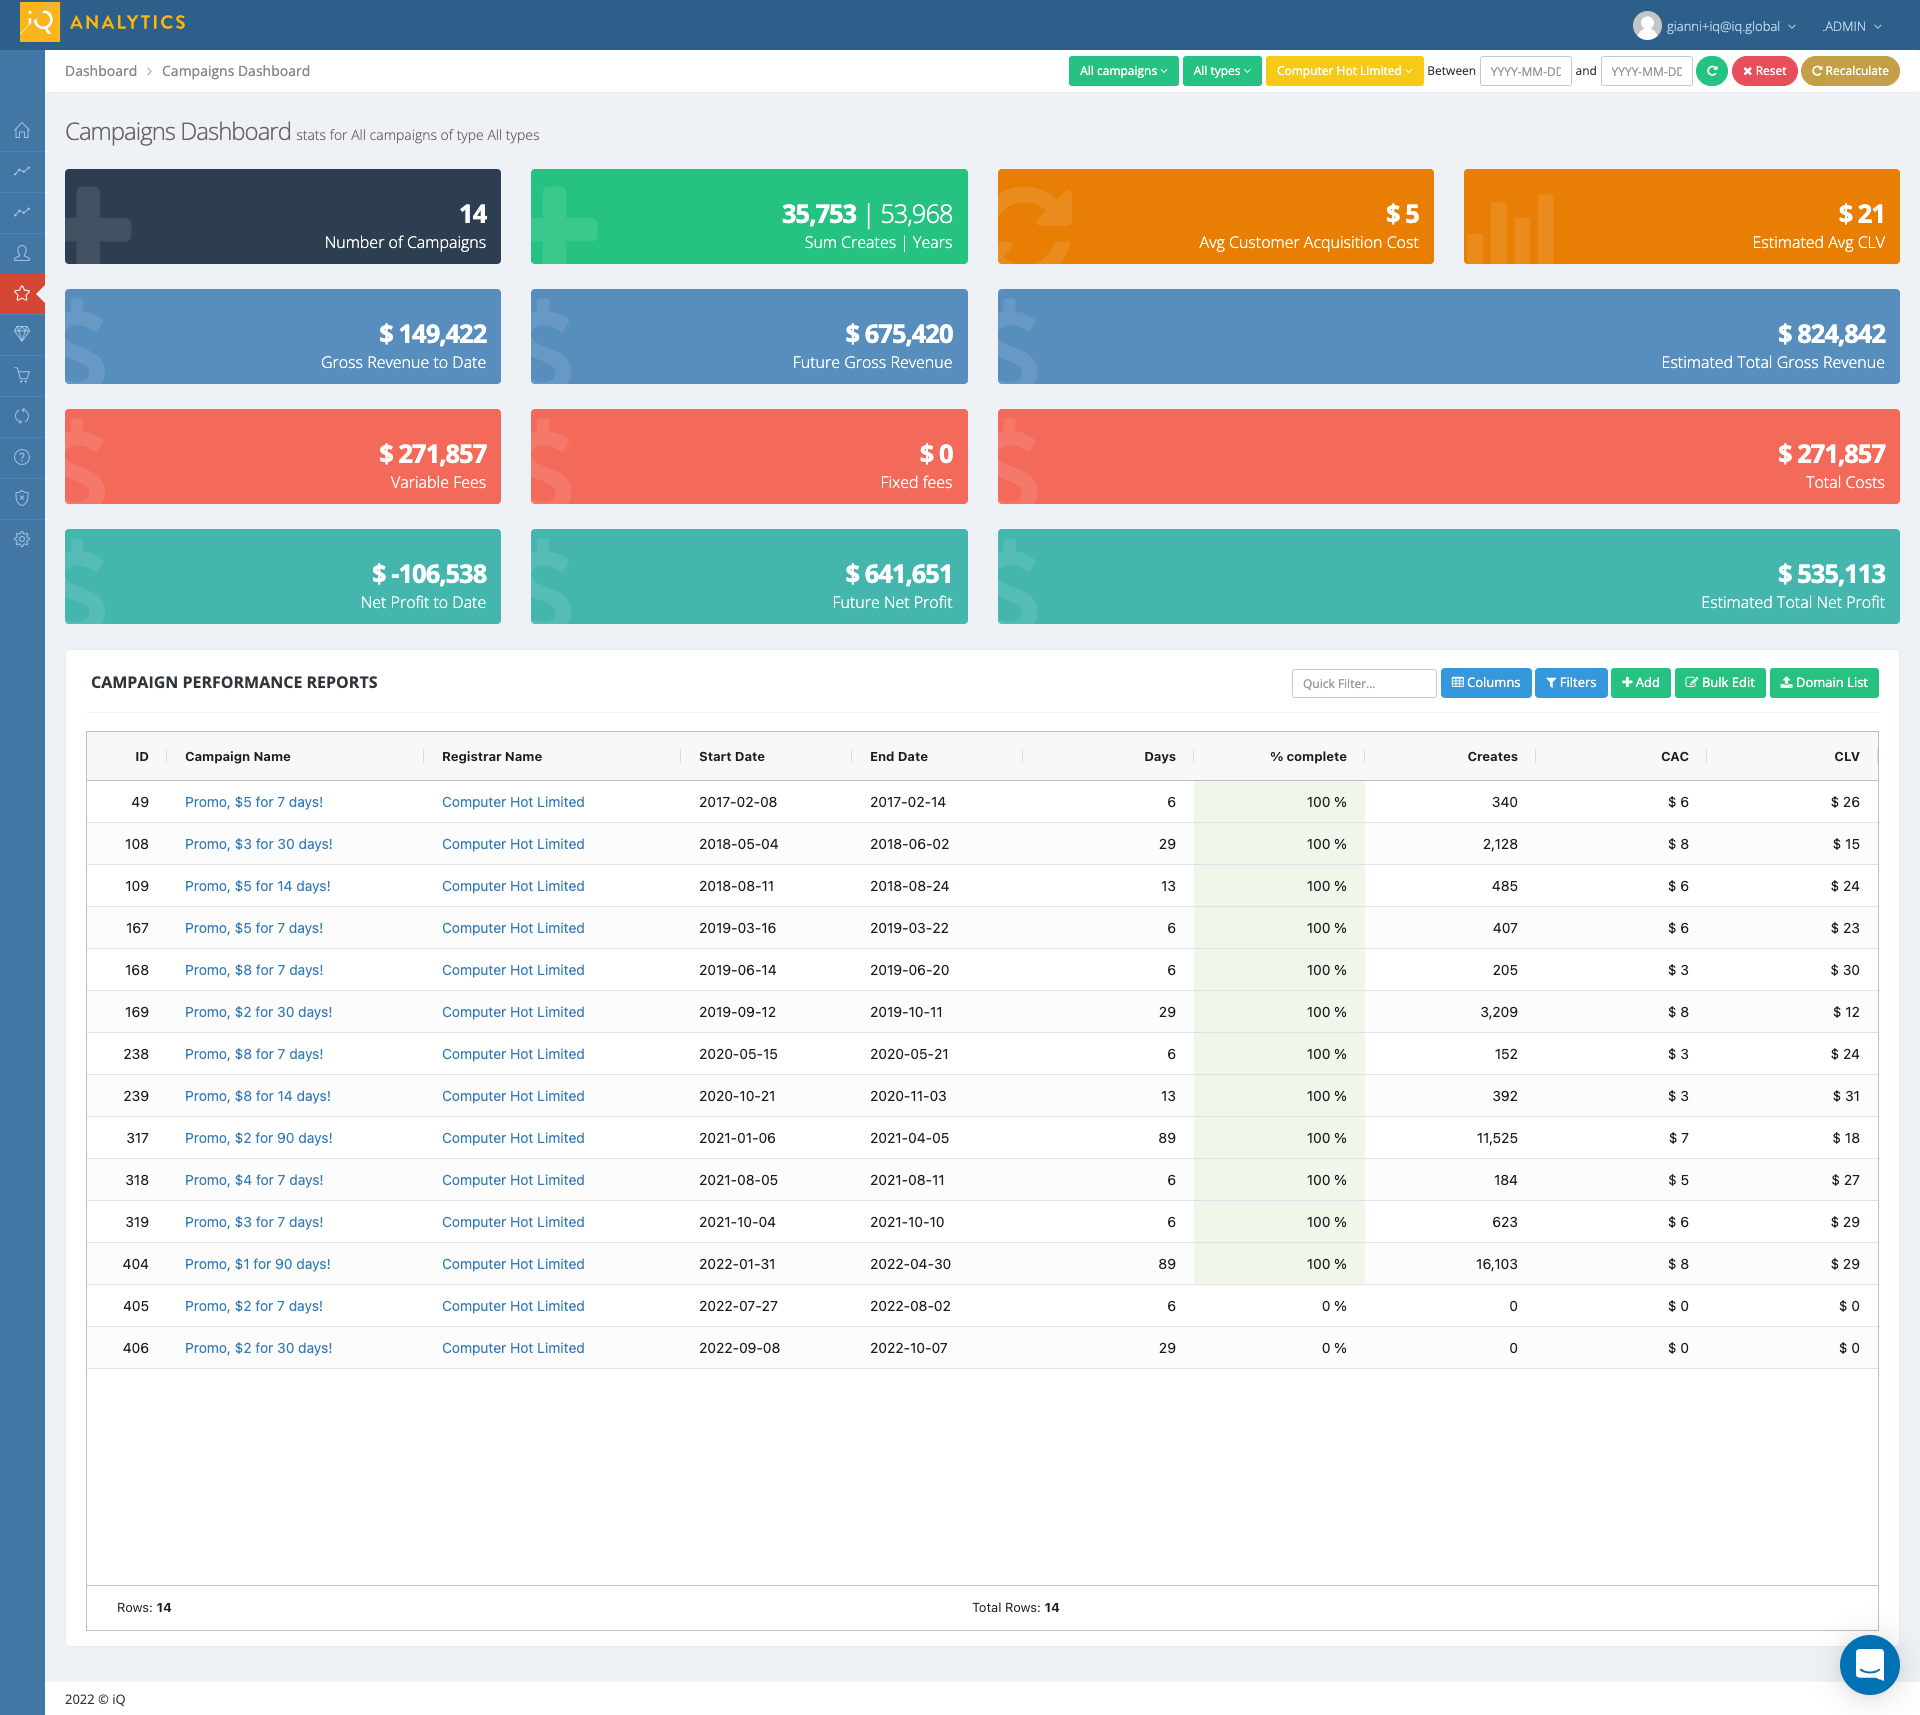Open the chat support bubble
The height and width of the screenshot is (1715, 1920).
tap(1869, 1665)
